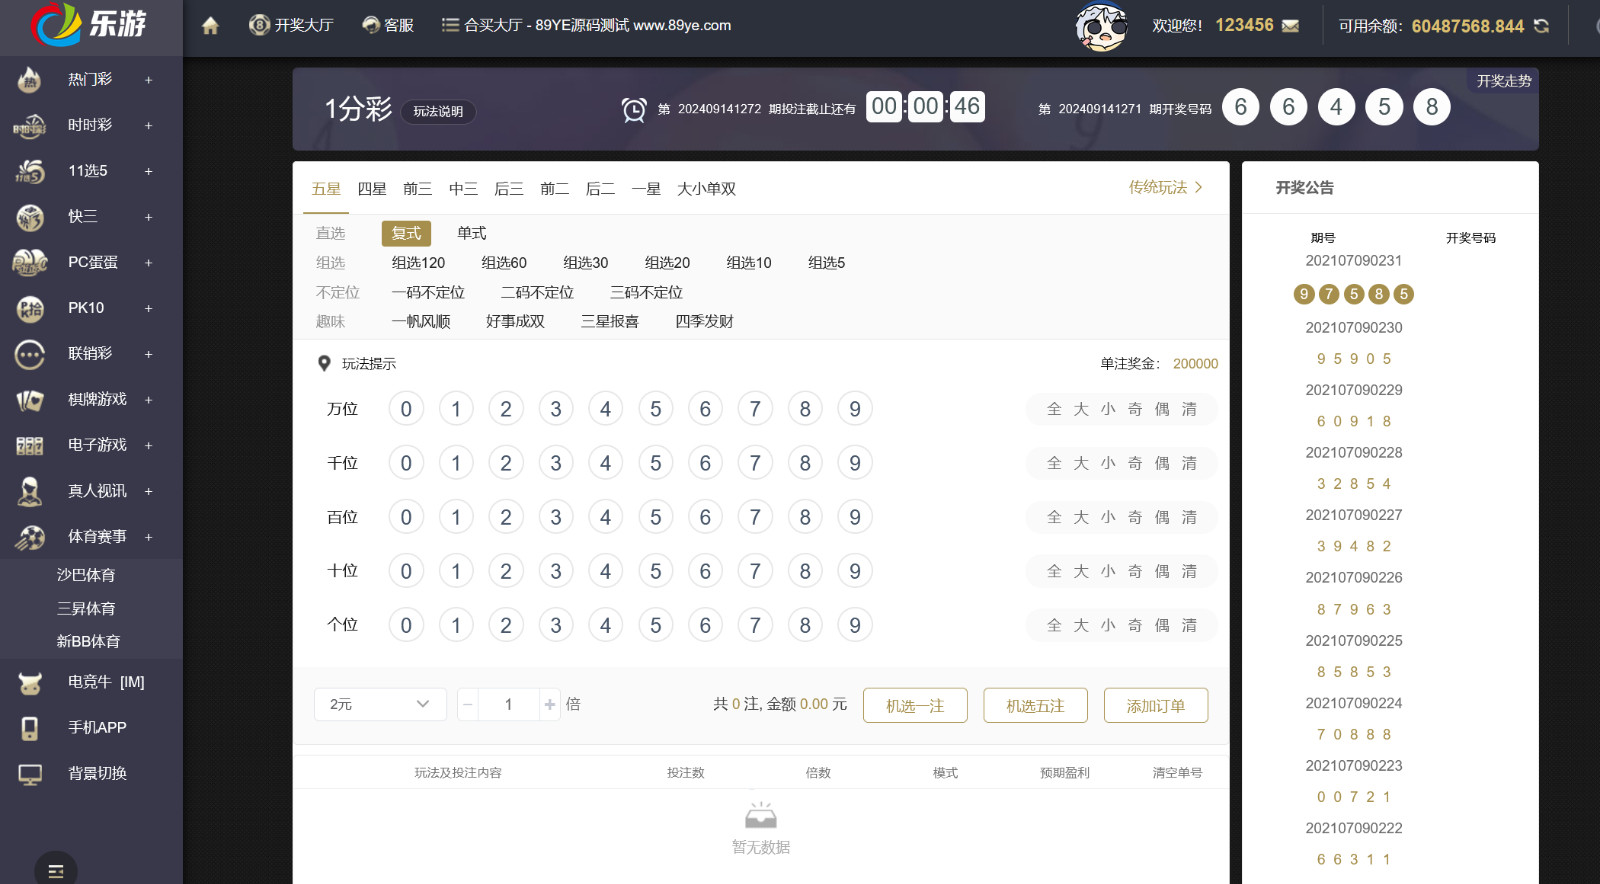Select number 5 in 万位 row
Viewport: 1600px width, 884px height.
point(655,409)
